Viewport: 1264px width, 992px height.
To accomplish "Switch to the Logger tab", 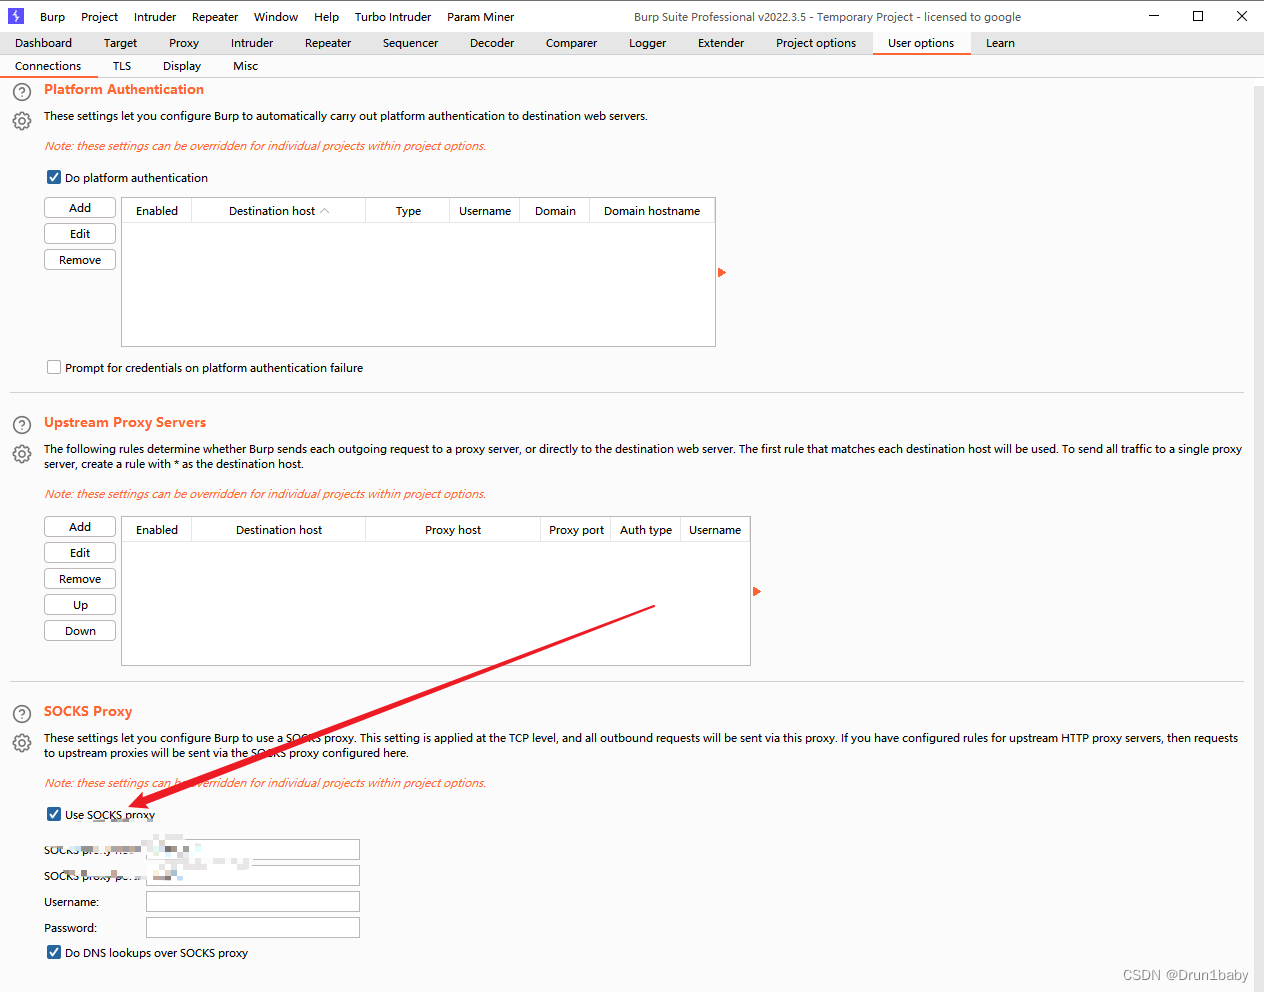I will coord(647,43).
